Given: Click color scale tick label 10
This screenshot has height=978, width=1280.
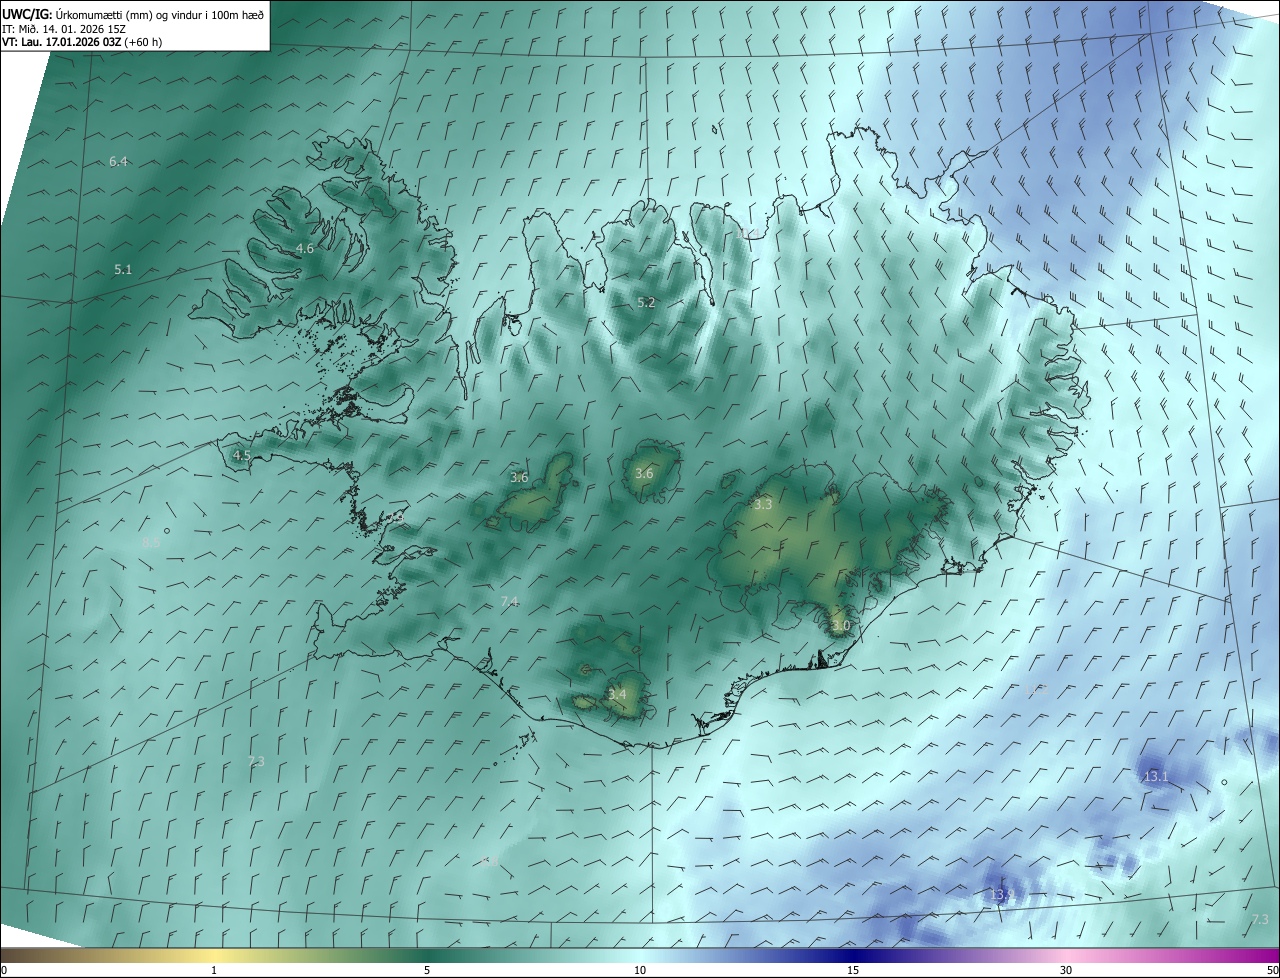Looking at the screenshot, I should click(x=640, y=970).
